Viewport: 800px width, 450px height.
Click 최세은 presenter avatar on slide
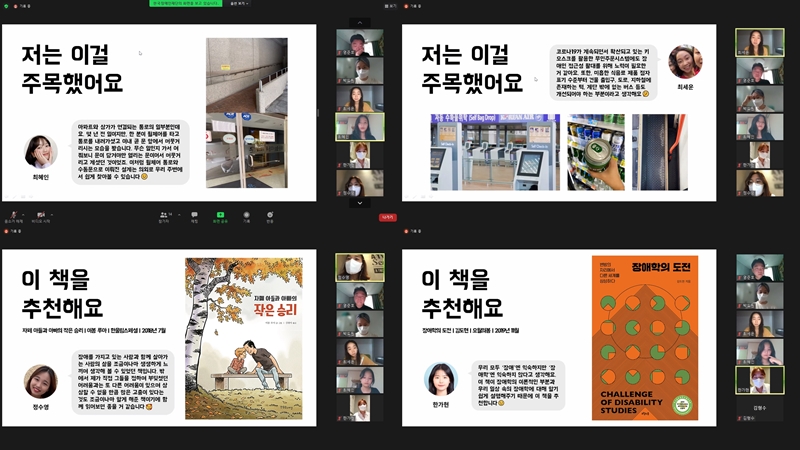[685, 62]
